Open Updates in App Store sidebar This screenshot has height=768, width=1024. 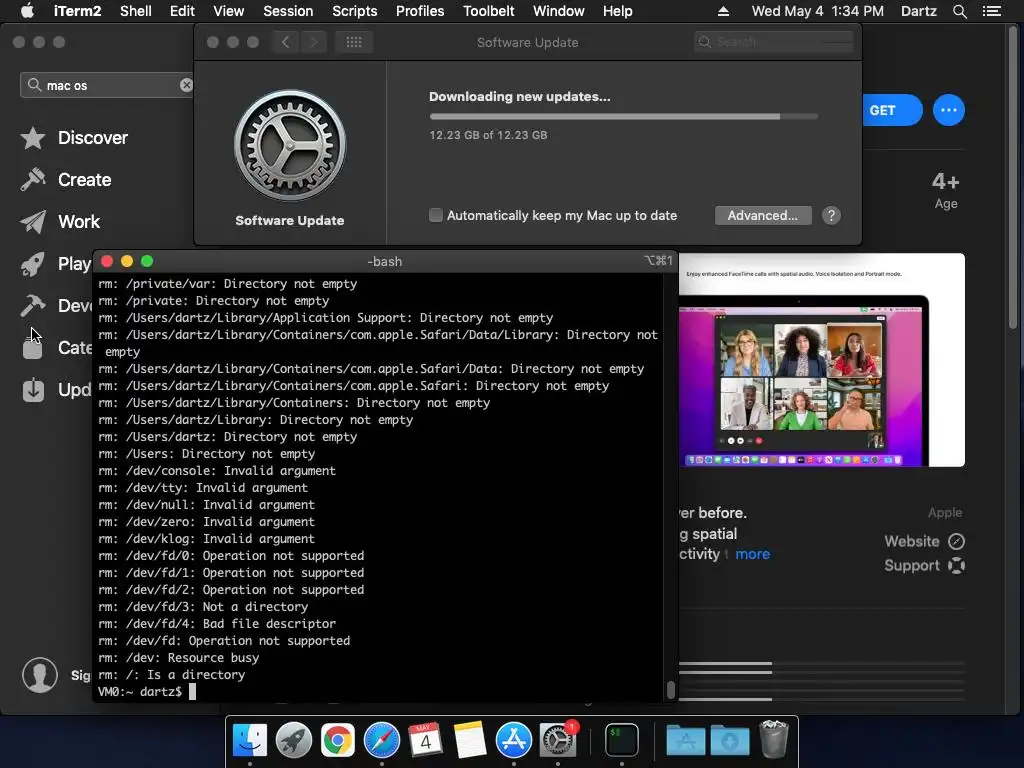pyautogui.click(x=56, y=390)
